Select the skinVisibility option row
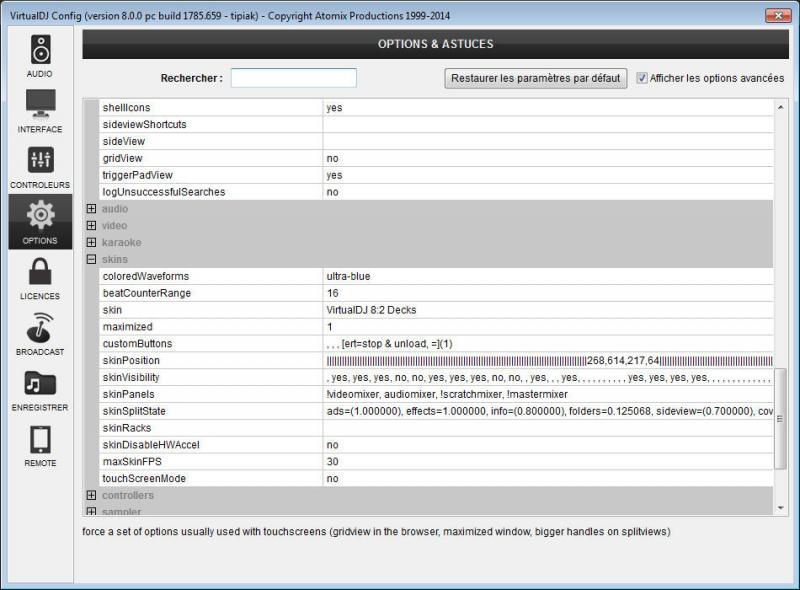800x590 pixels. 436,377
